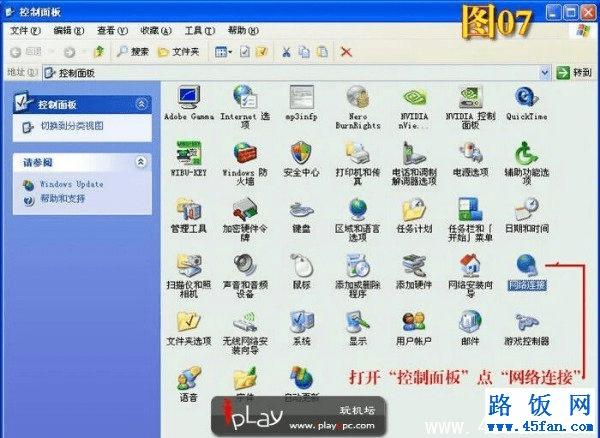This screenshot has width=600, height=438.
Task: Click the 搜索 toolbar button
Action: 132,52
